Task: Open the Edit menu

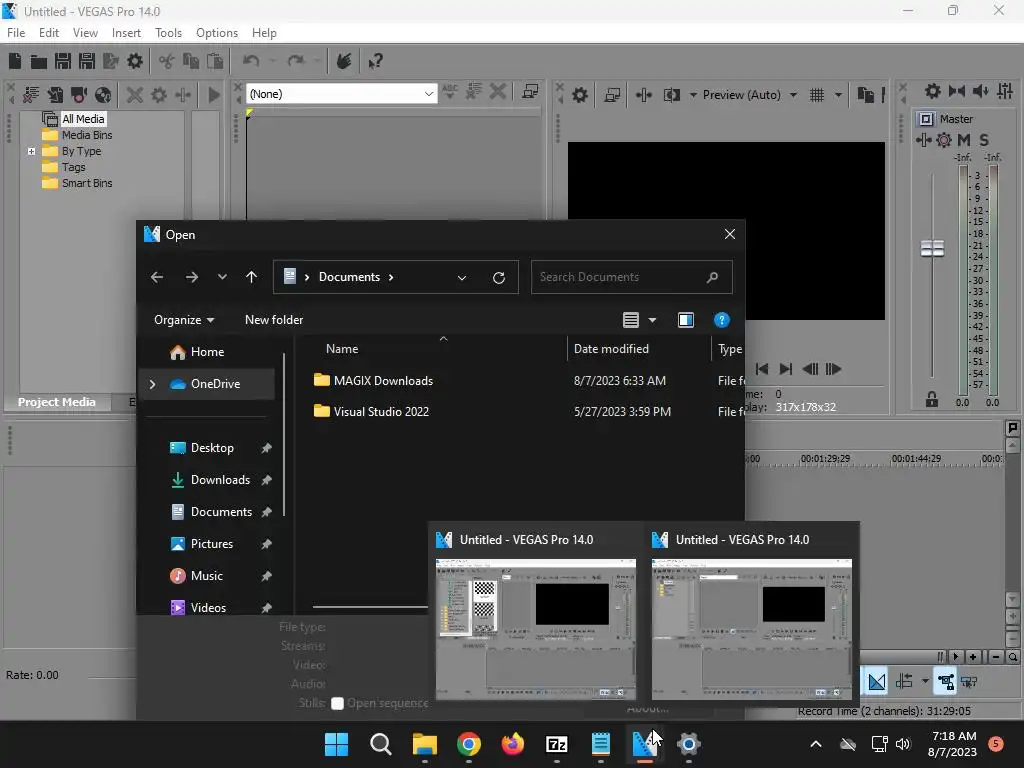Action: pos(49,33)
